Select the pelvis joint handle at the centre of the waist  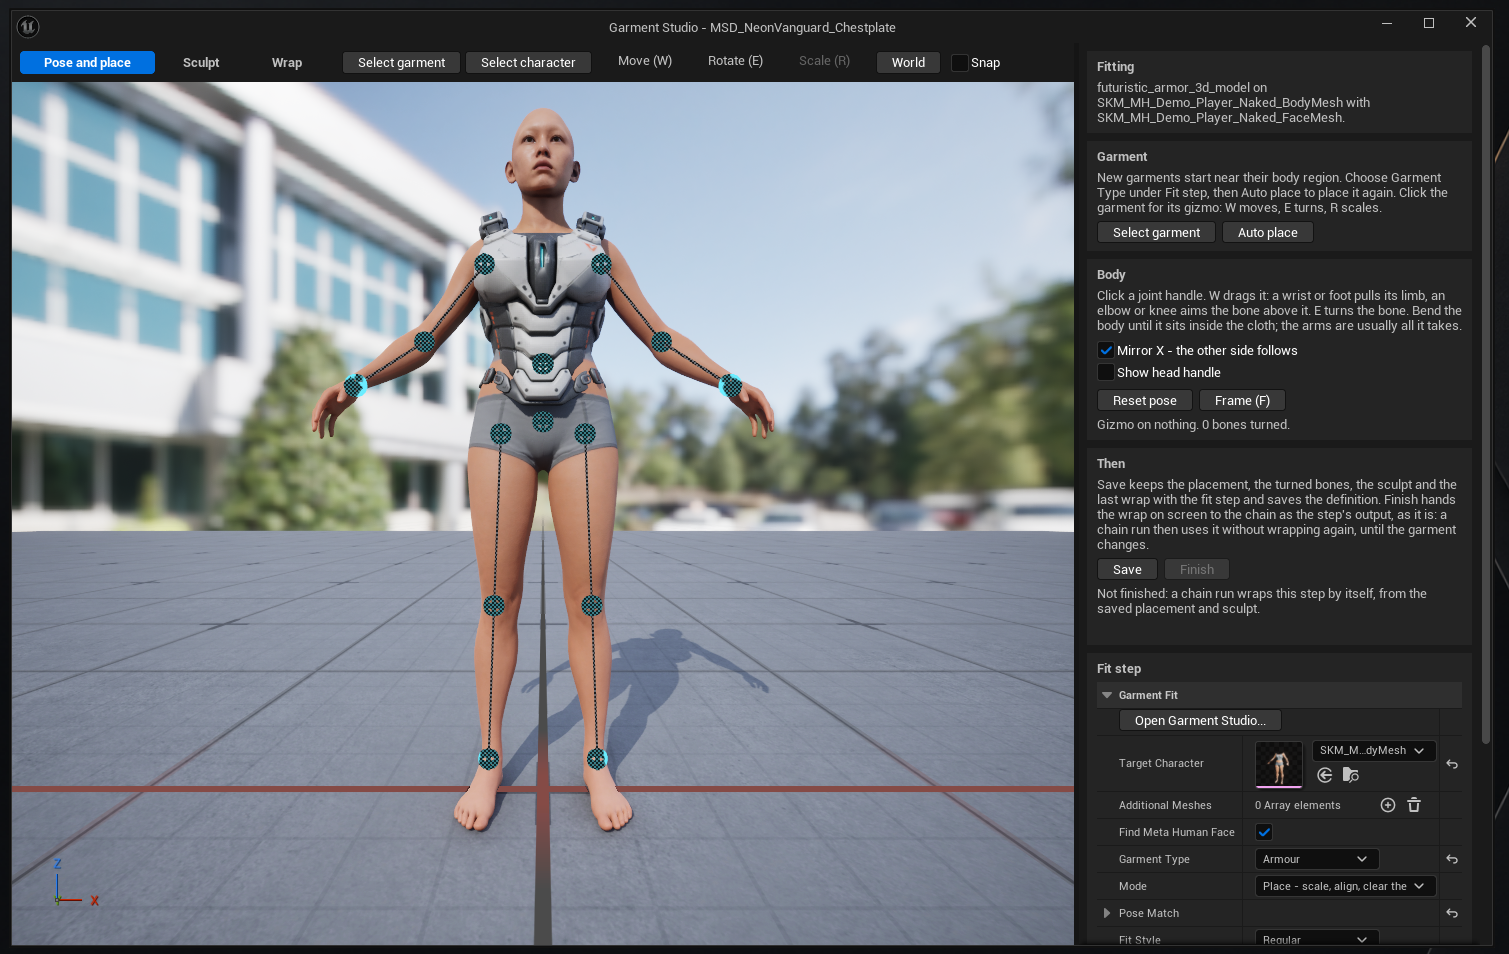click(x=543, y=421)
